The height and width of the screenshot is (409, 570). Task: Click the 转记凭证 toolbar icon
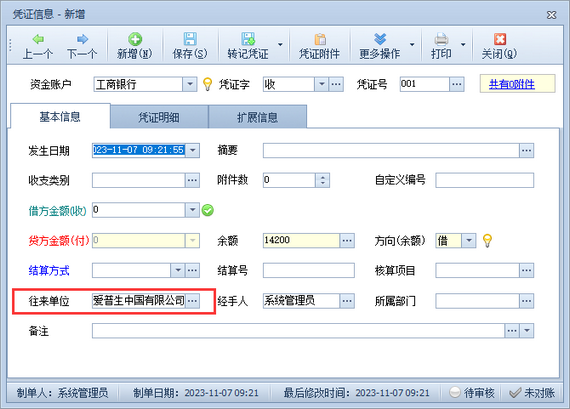(x=248, y=39)
